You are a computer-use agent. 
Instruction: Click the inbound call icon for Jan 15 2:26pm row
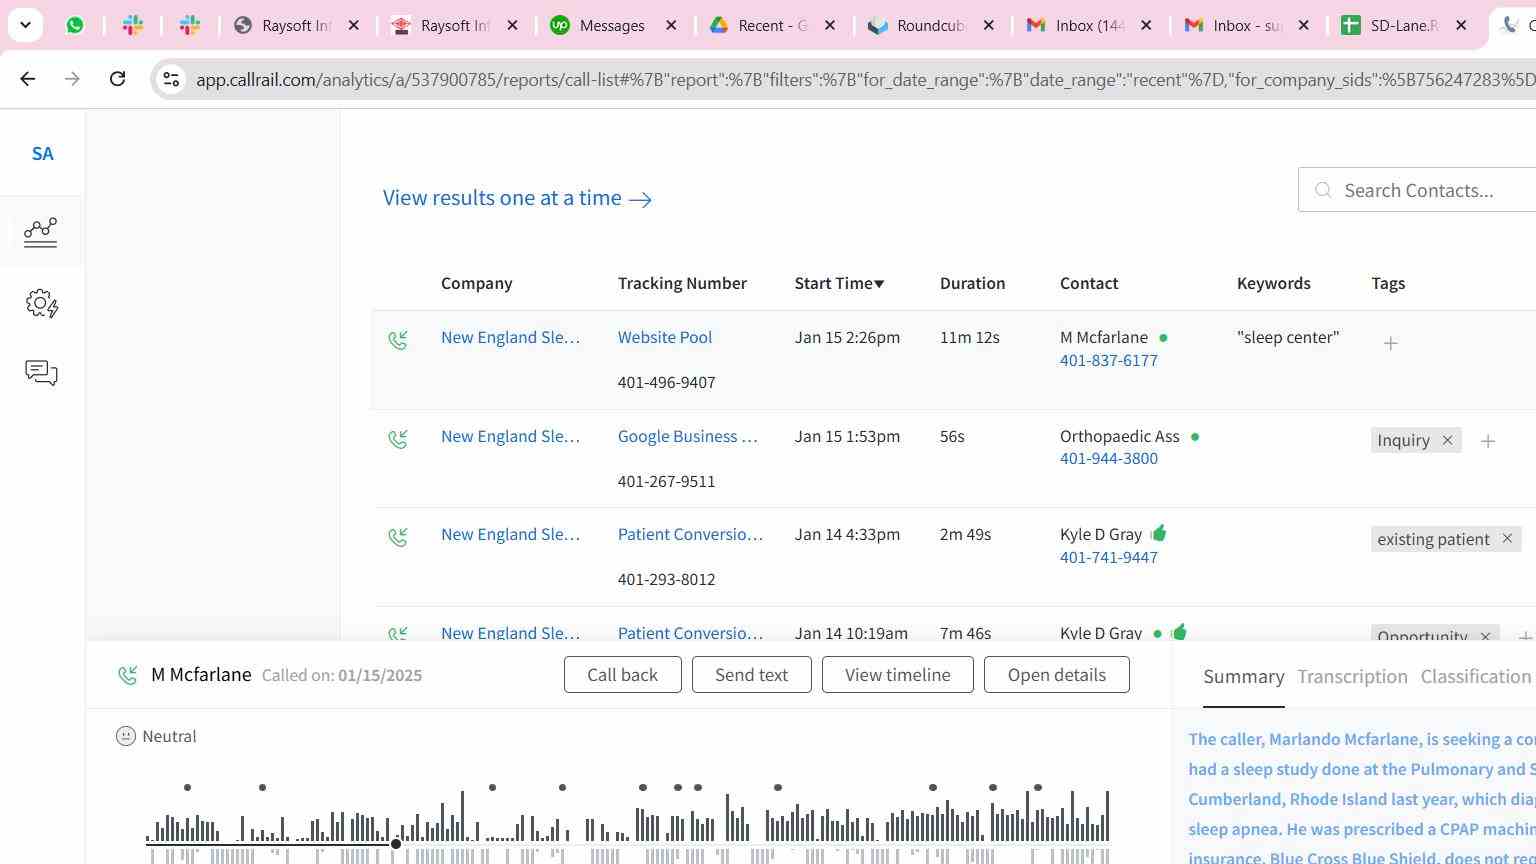(398, 340)
